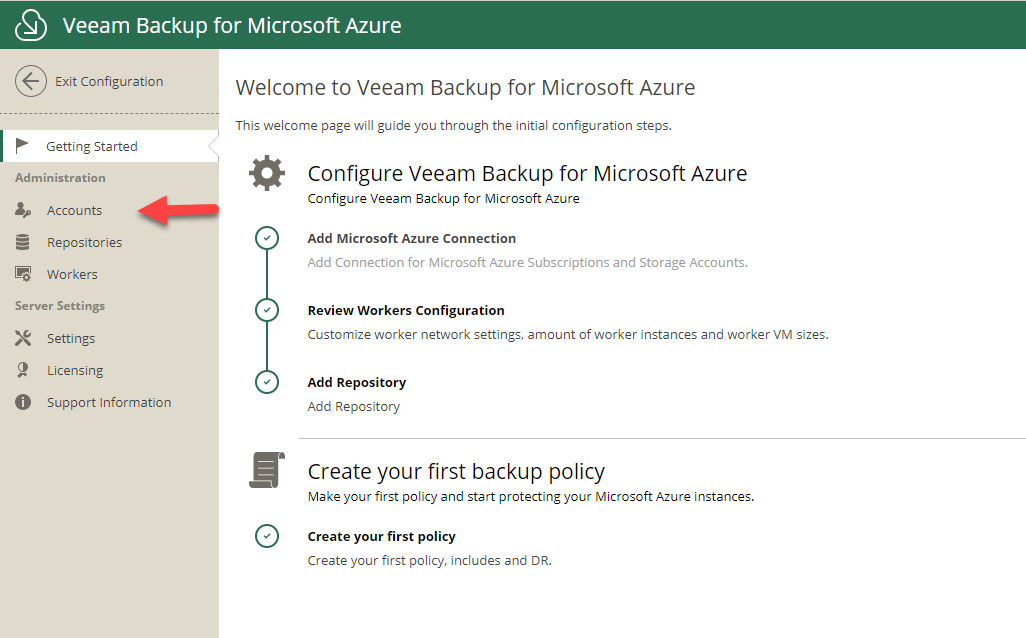Image resolution: width=1026 pixels, height=638 pixels.
Task: Click the Workers monitor-gear icon
Action: click(23, 274)
